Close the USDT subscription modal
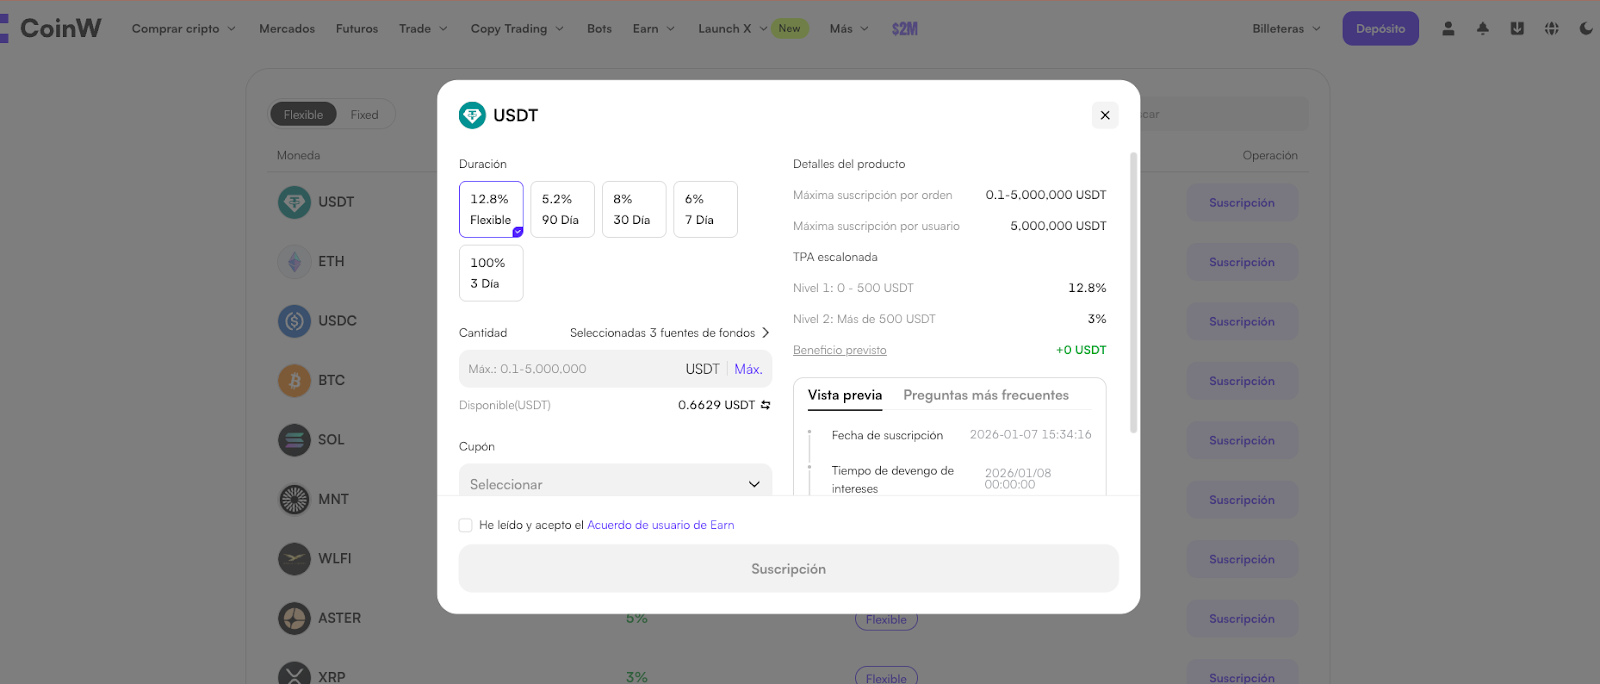 pos(1105,115)
